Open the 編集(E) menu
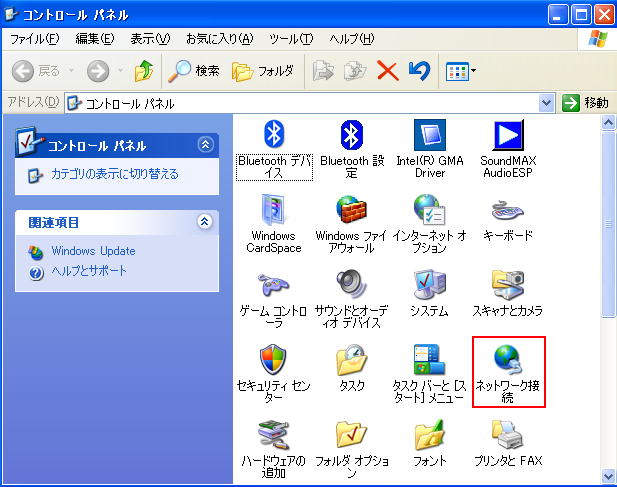The width and height of the screenshot is (617, 487). [95, 39]
